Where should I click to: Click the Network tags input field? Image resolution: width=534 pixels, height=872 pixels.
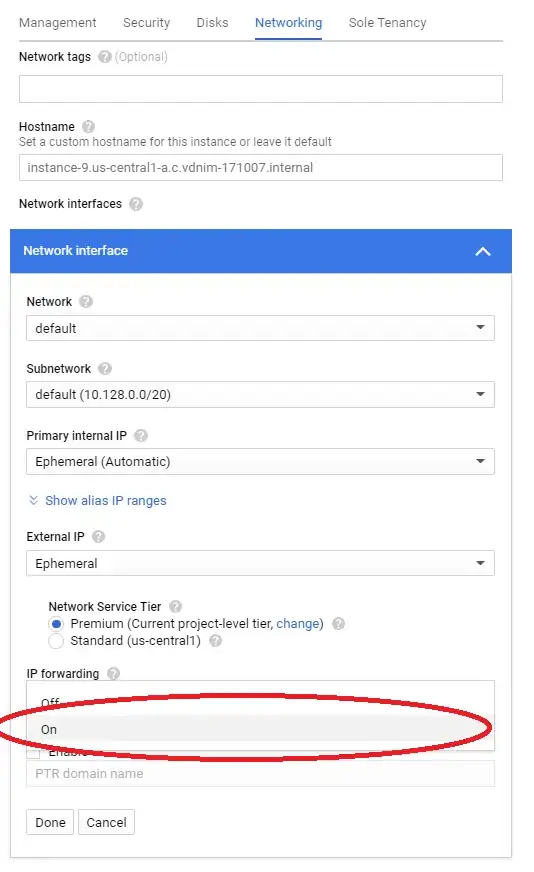pyautogui.click(x=261, y=89)
